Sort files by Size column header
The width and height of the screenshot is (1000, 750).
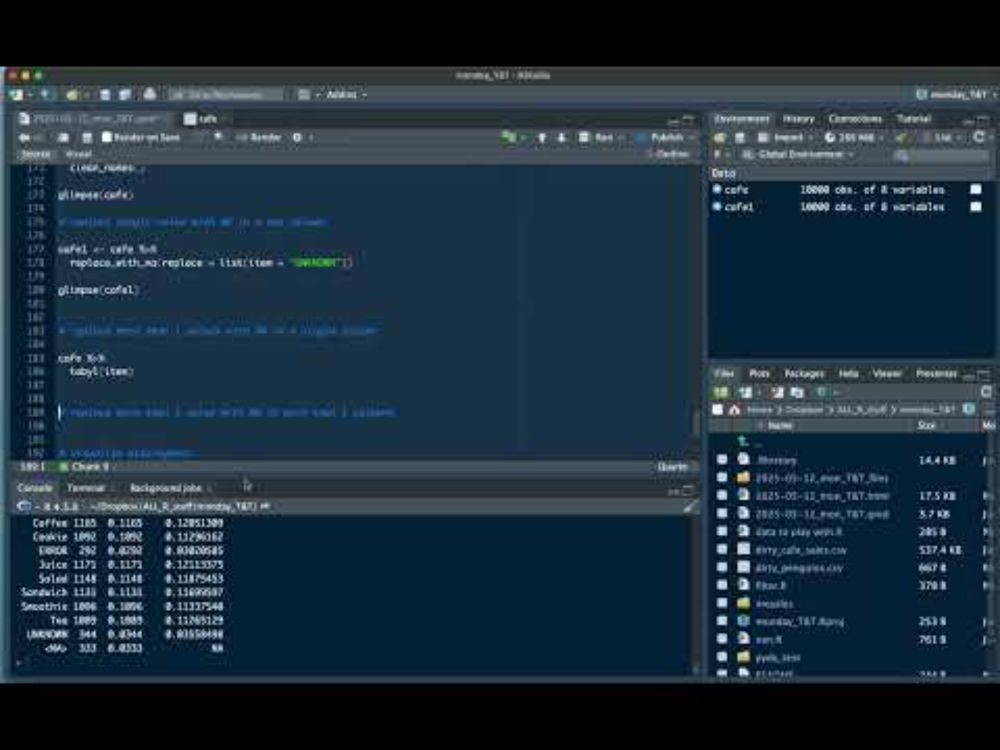click(x=926, y=425)
